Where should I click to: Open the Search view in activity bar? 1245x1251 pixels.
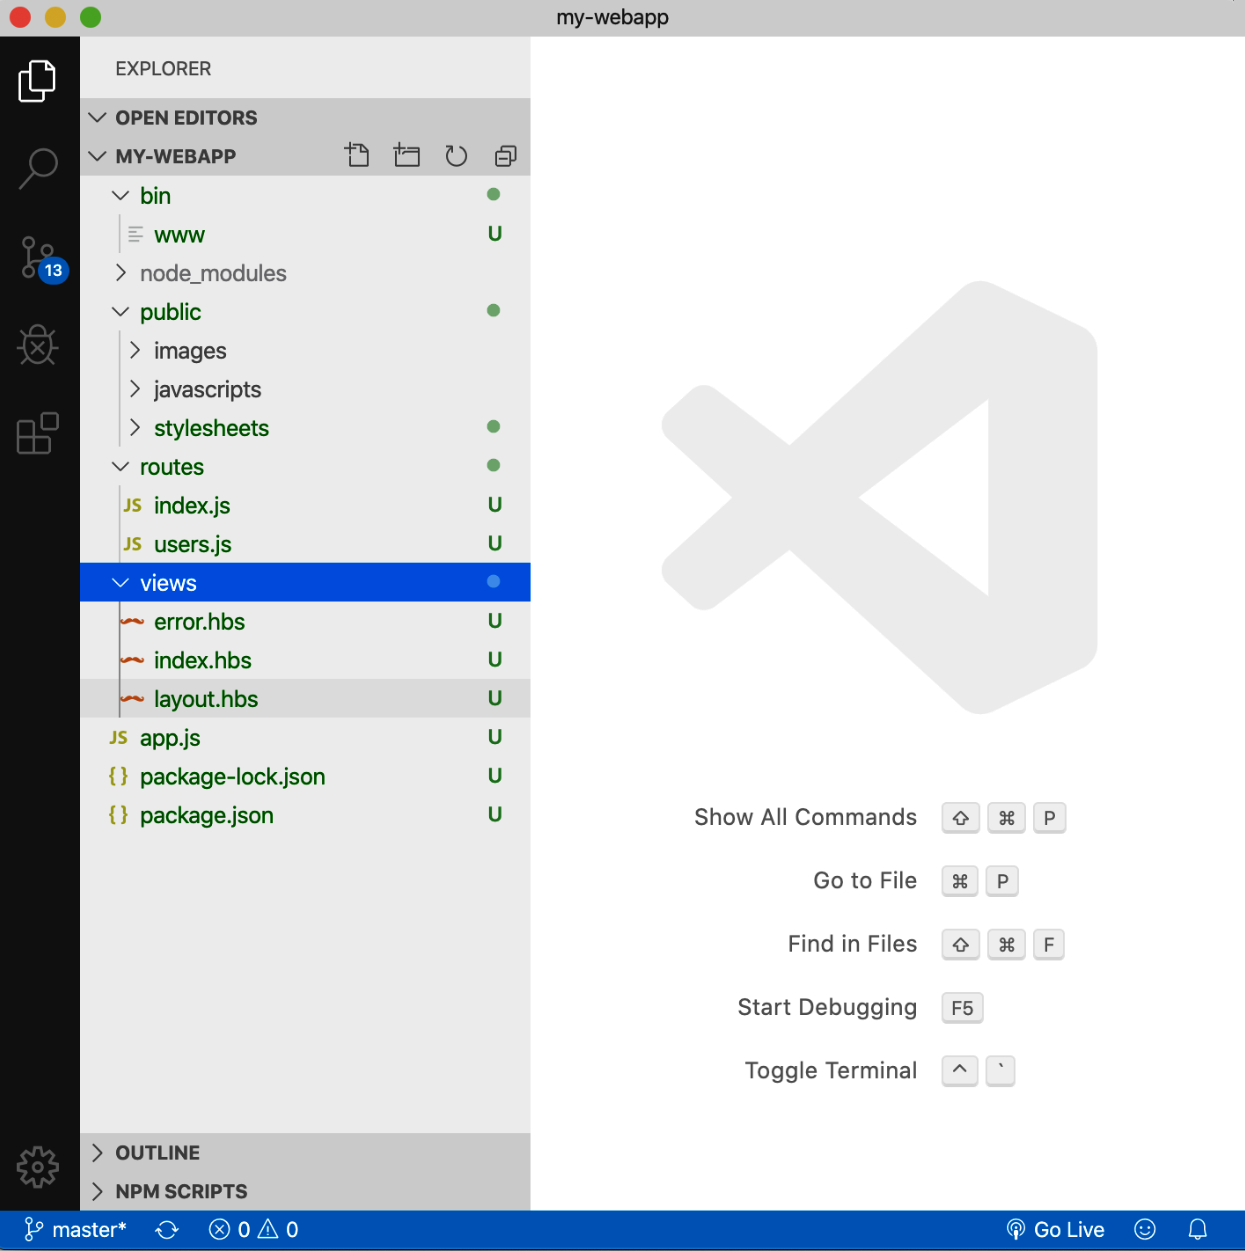(x=38, y=169)
